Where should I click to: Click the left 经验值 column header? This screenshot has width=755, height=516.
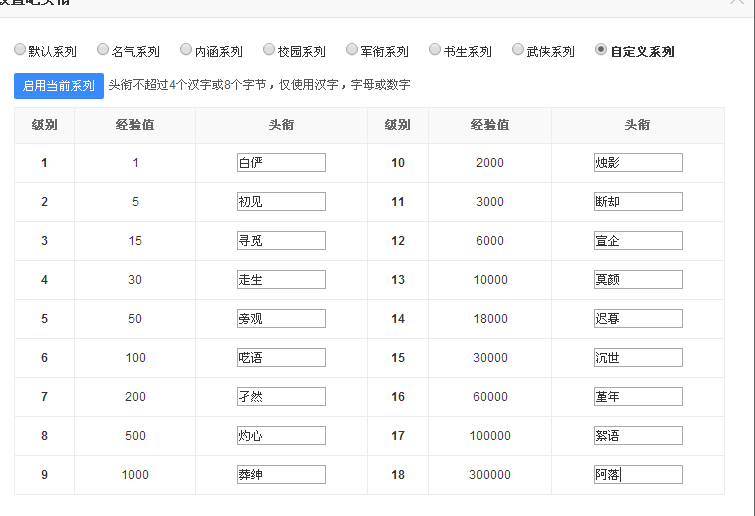tap(135, 125)
